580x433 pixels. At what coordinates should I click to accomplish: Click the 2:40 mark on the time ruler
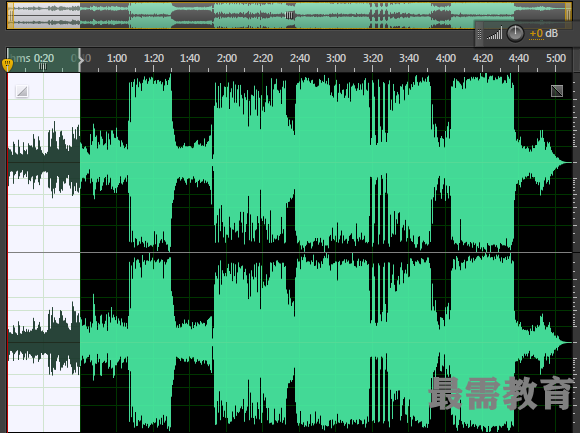[300, 58]
